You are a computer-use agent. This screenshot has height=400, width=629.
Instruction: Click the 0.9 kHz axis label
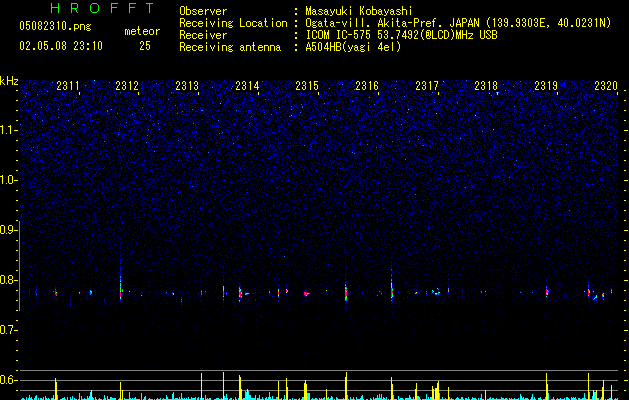(x=9, y=230)
